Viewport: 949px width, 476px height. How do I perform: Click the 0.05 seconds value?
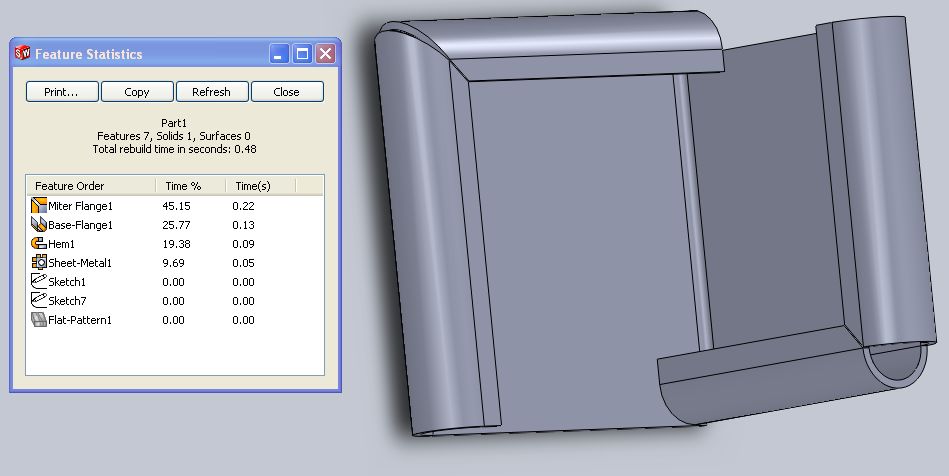[243, 263]
